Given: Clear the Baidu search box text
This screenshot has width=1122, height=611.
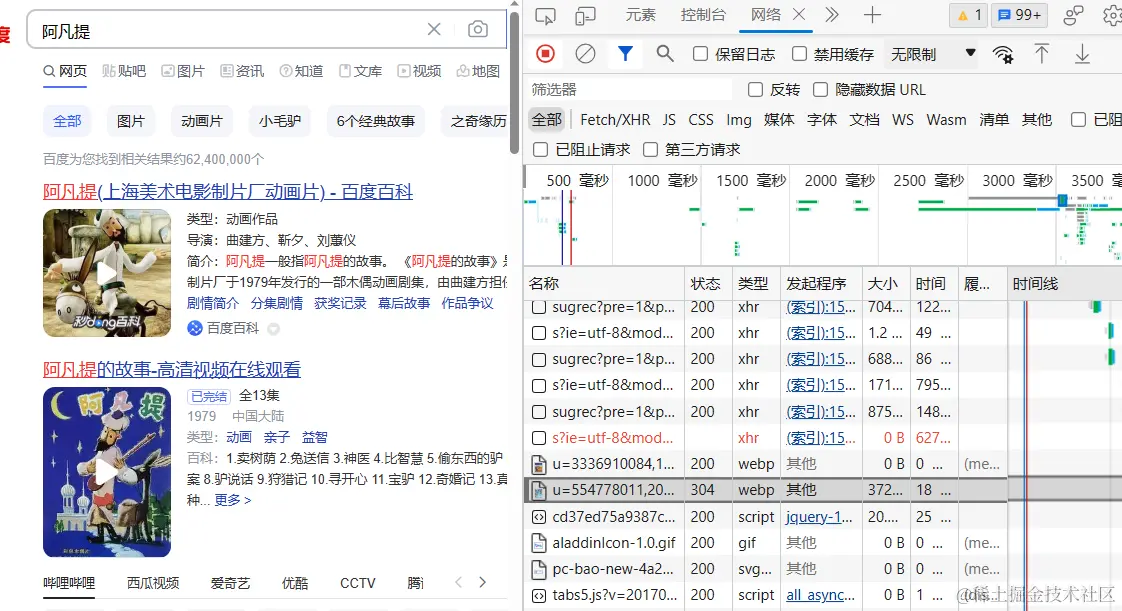Looking at the screenshot, I should [434, 29].
